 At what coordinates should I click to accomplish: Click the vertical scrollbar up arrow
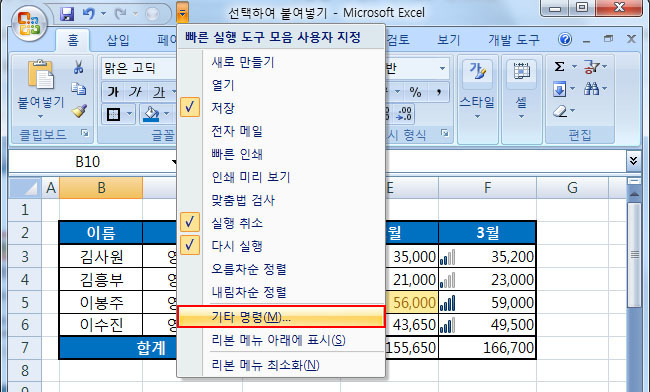coord(634,194)
